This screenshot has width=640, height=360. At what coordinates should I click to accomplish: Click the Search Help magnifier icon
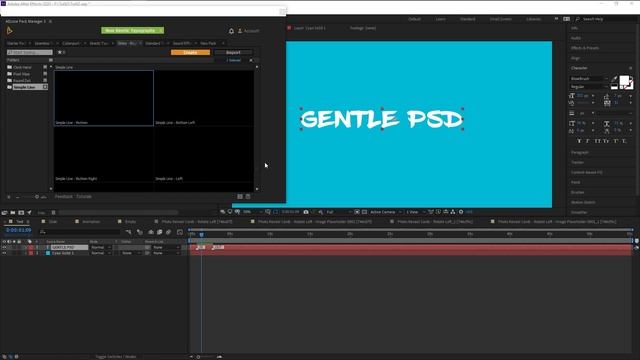pyautogui.click(x=578, y=19)
